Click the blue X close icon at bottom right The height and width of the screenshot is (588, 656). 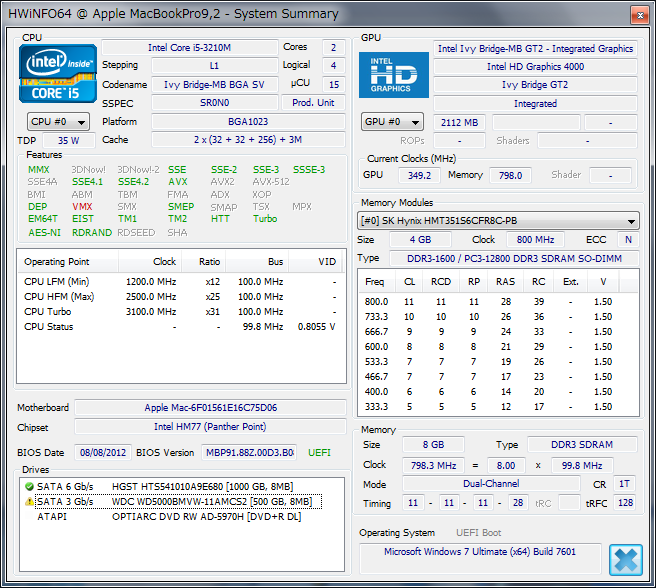tap(625, 560)
